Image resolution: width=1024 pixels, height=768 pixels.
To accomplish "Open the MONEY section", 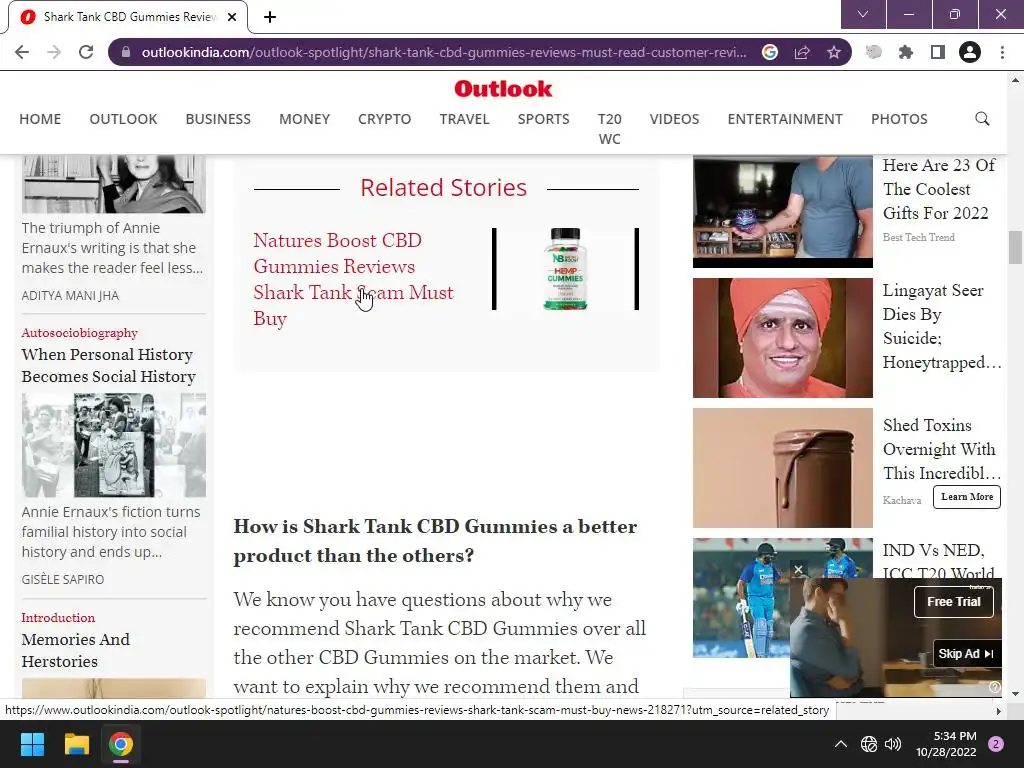I will click(304, 119).
